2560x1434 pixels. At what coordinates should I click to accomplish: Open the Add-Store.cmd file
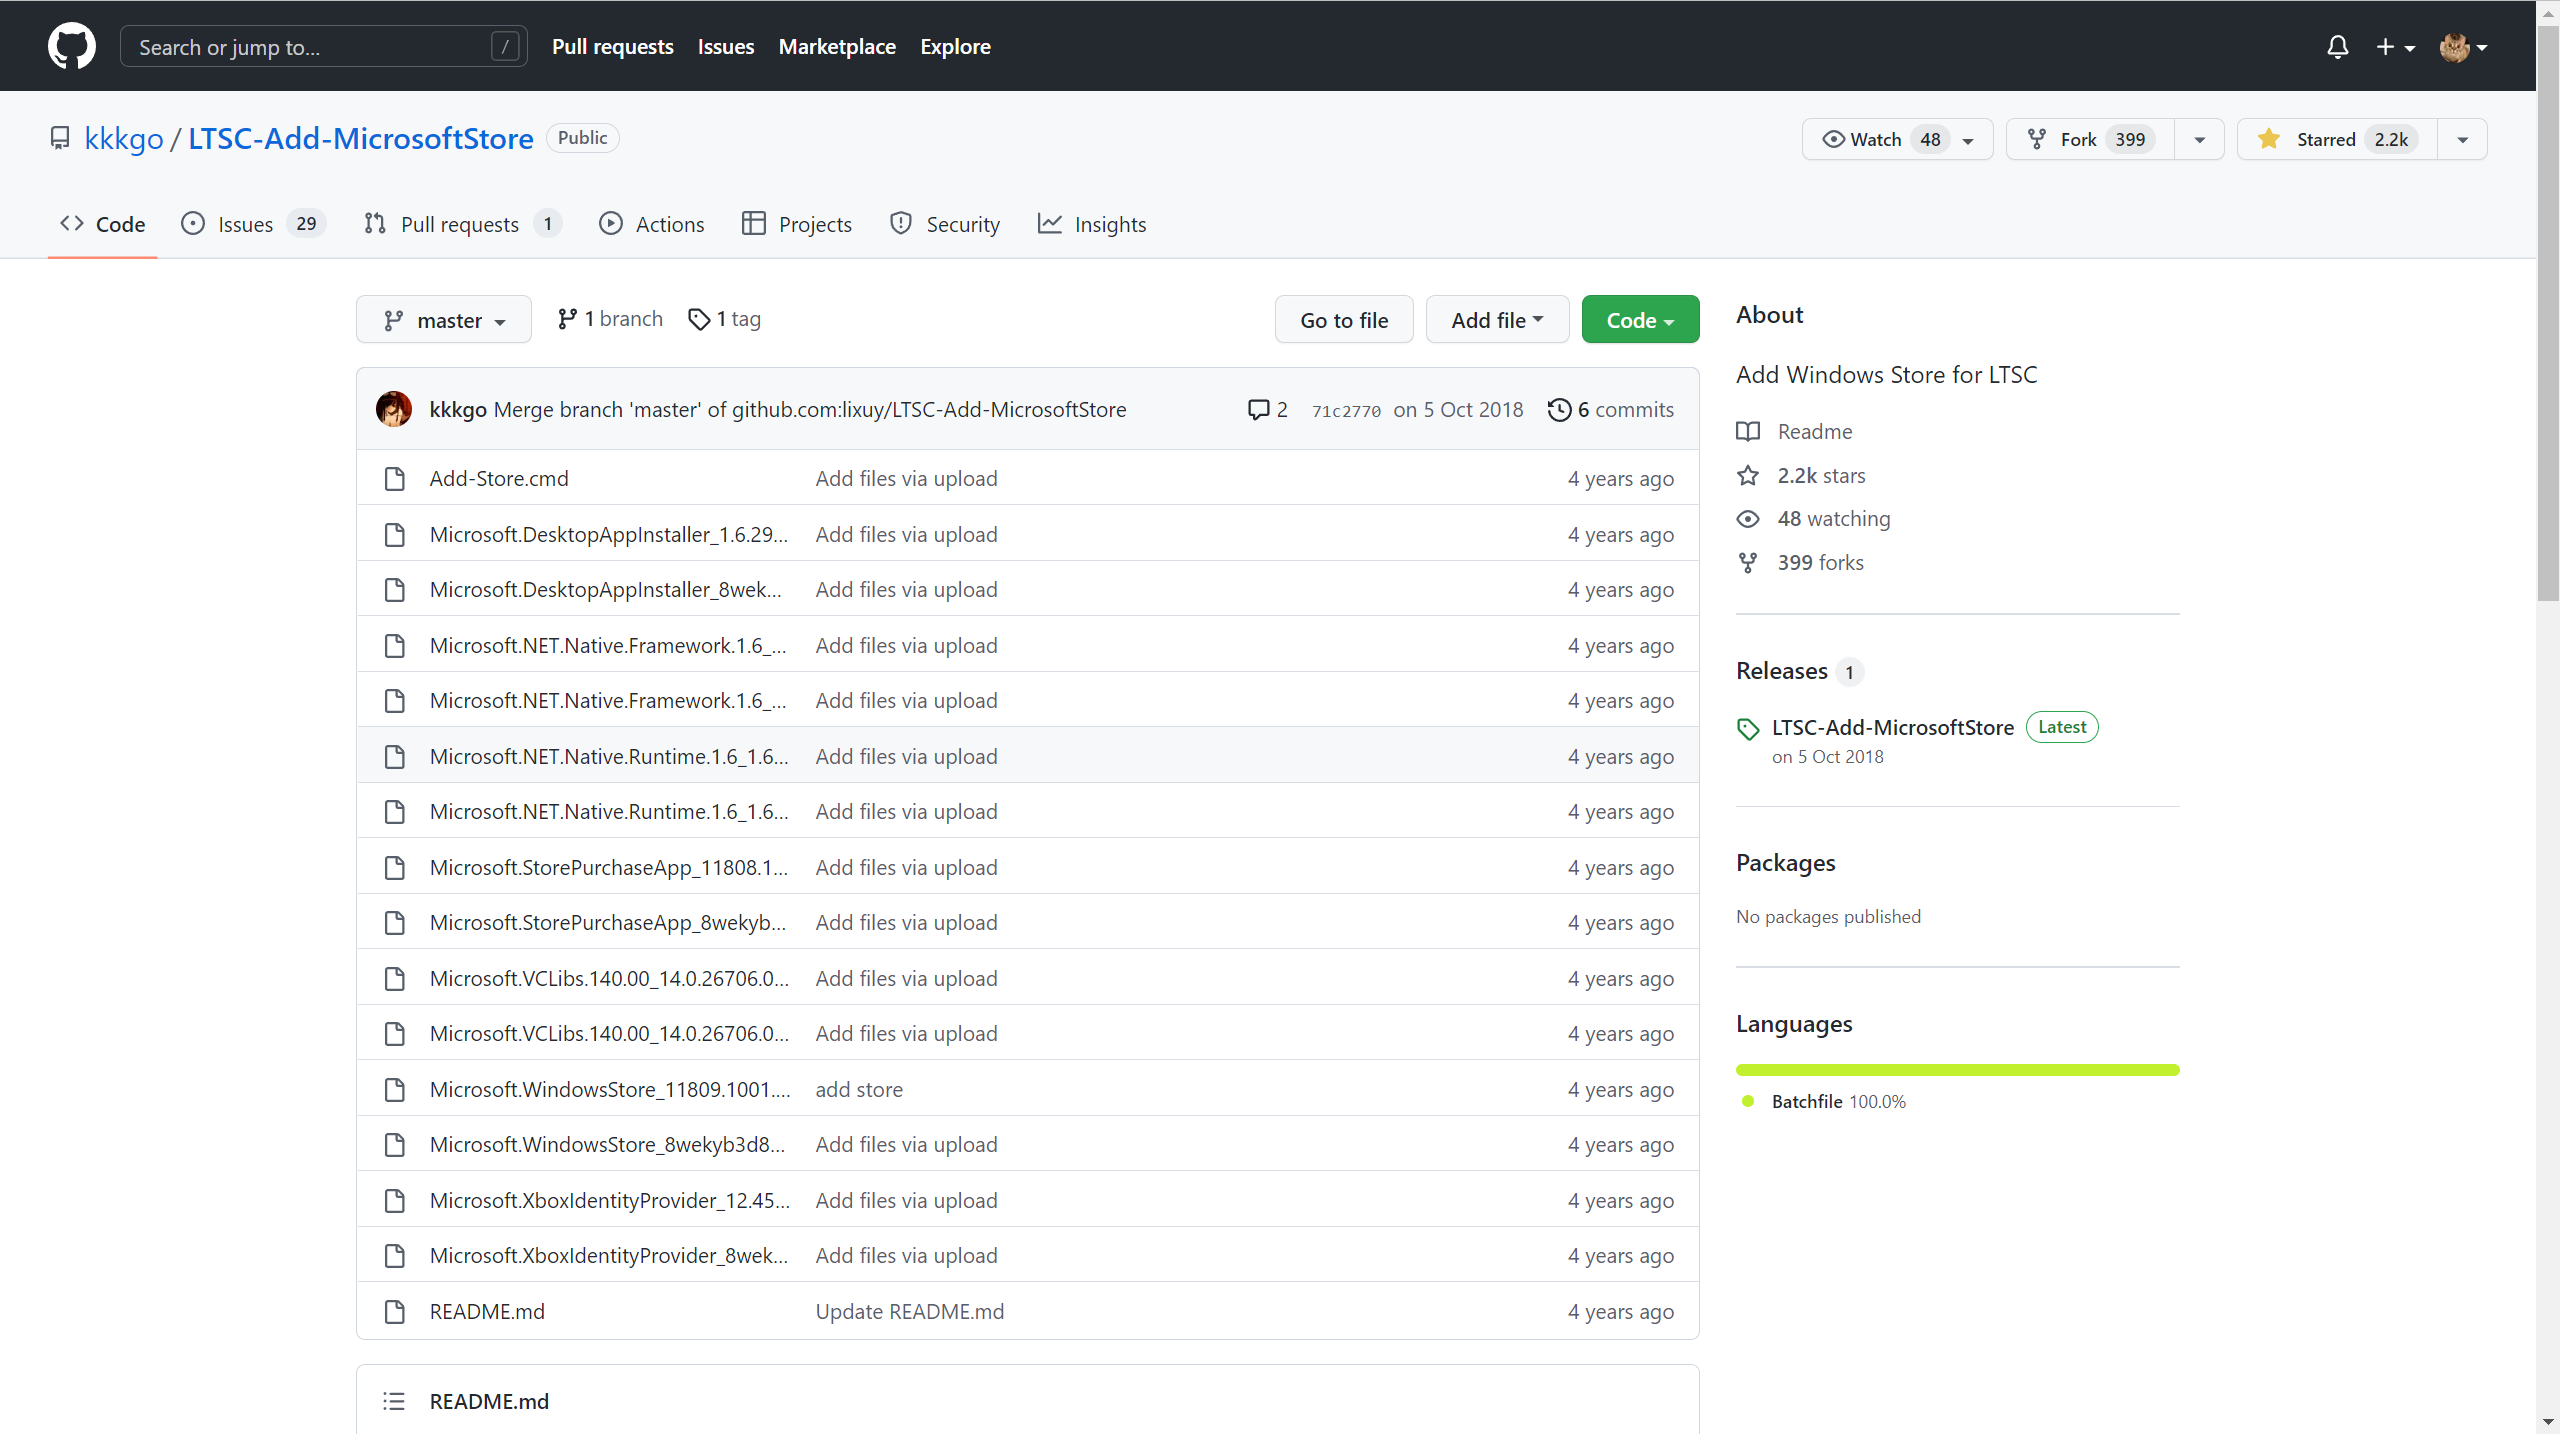pyautogui.click(x=499, y=478)
